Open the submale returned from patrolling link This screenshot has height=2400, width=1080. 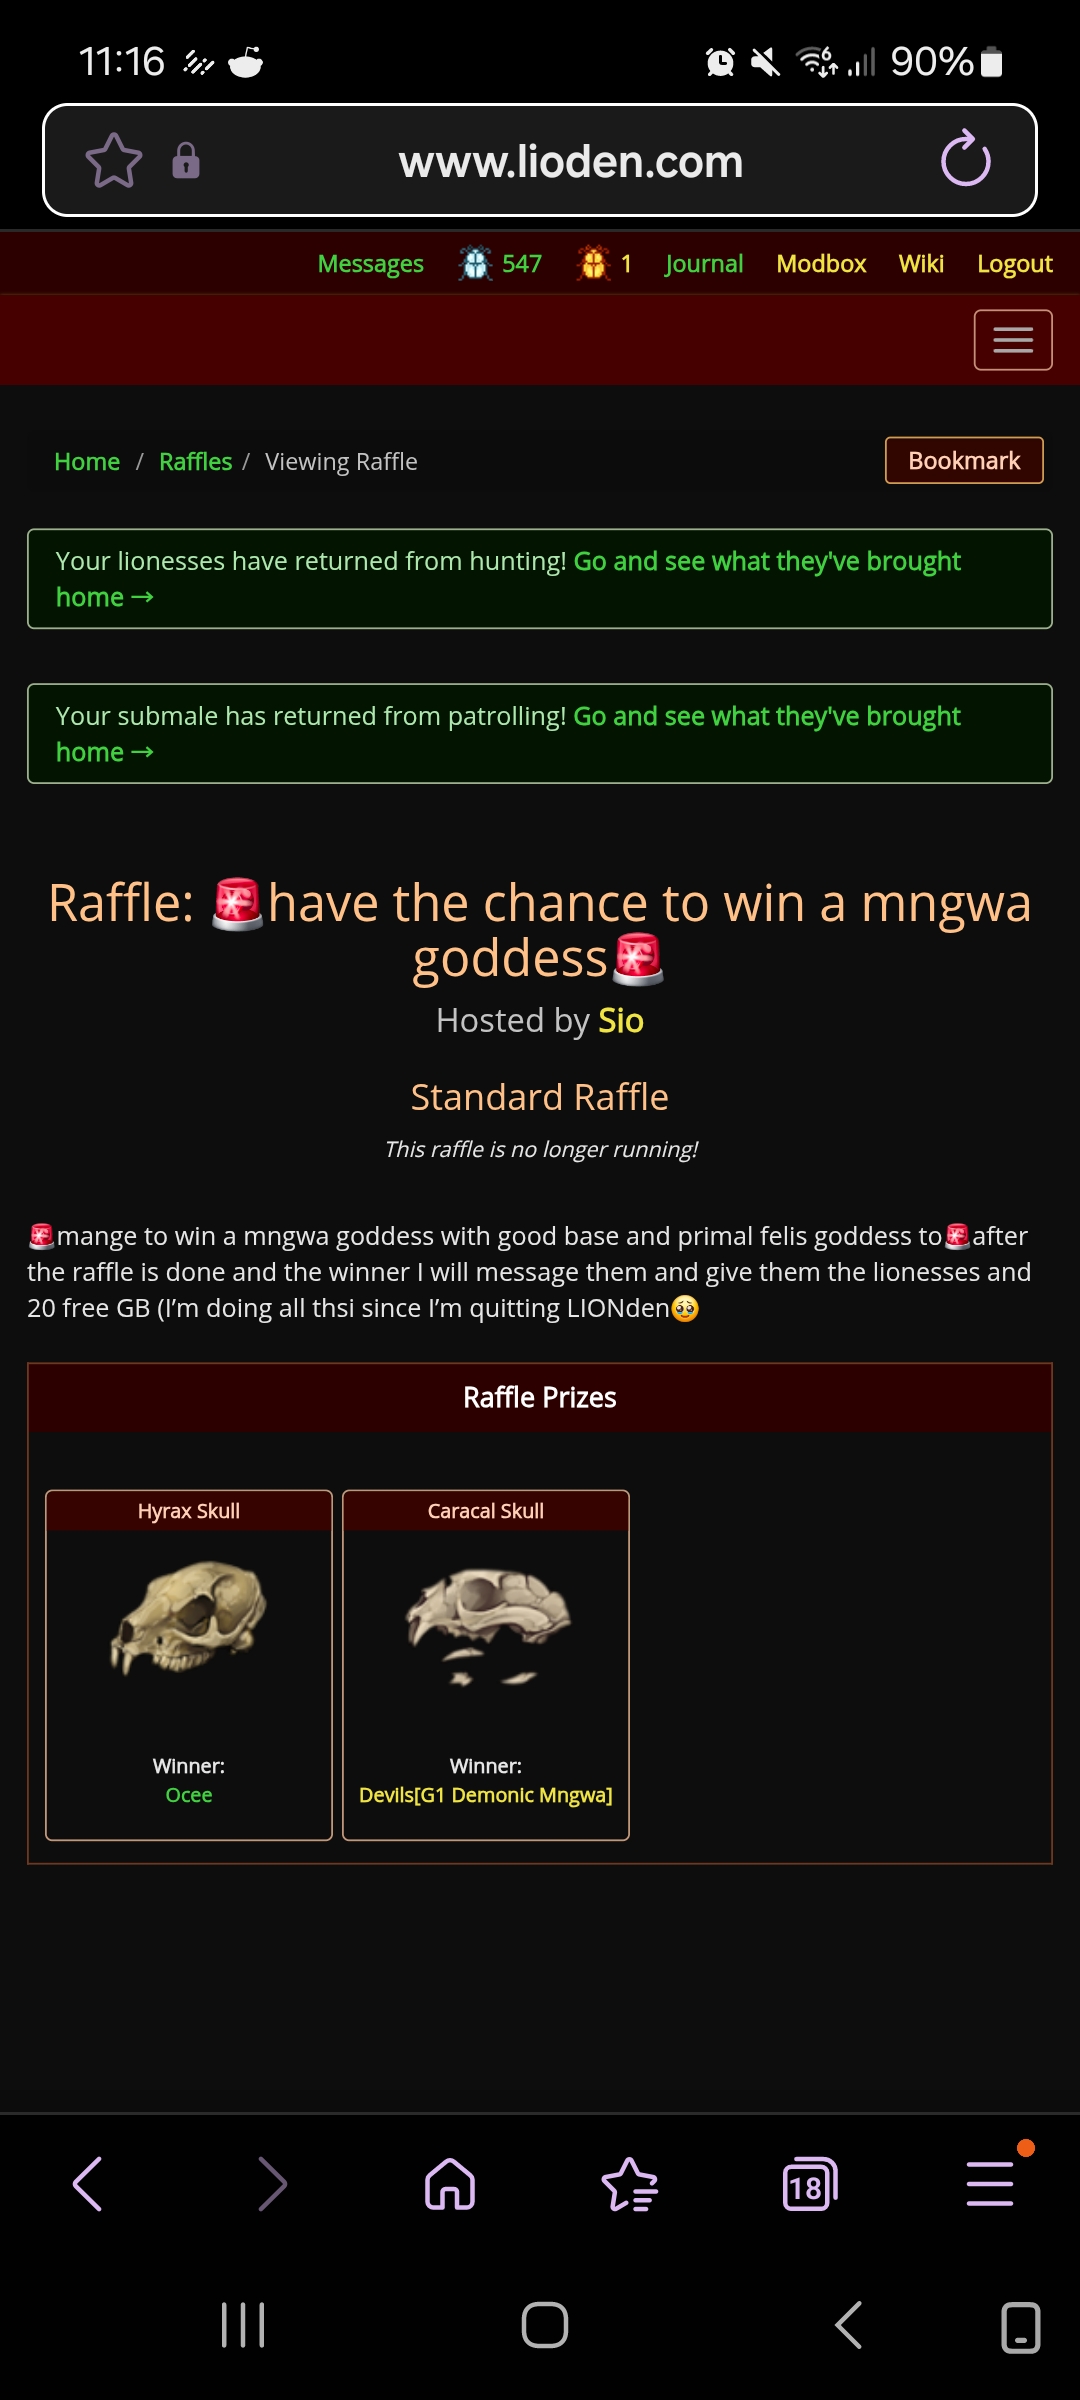[x=508, y=734]
